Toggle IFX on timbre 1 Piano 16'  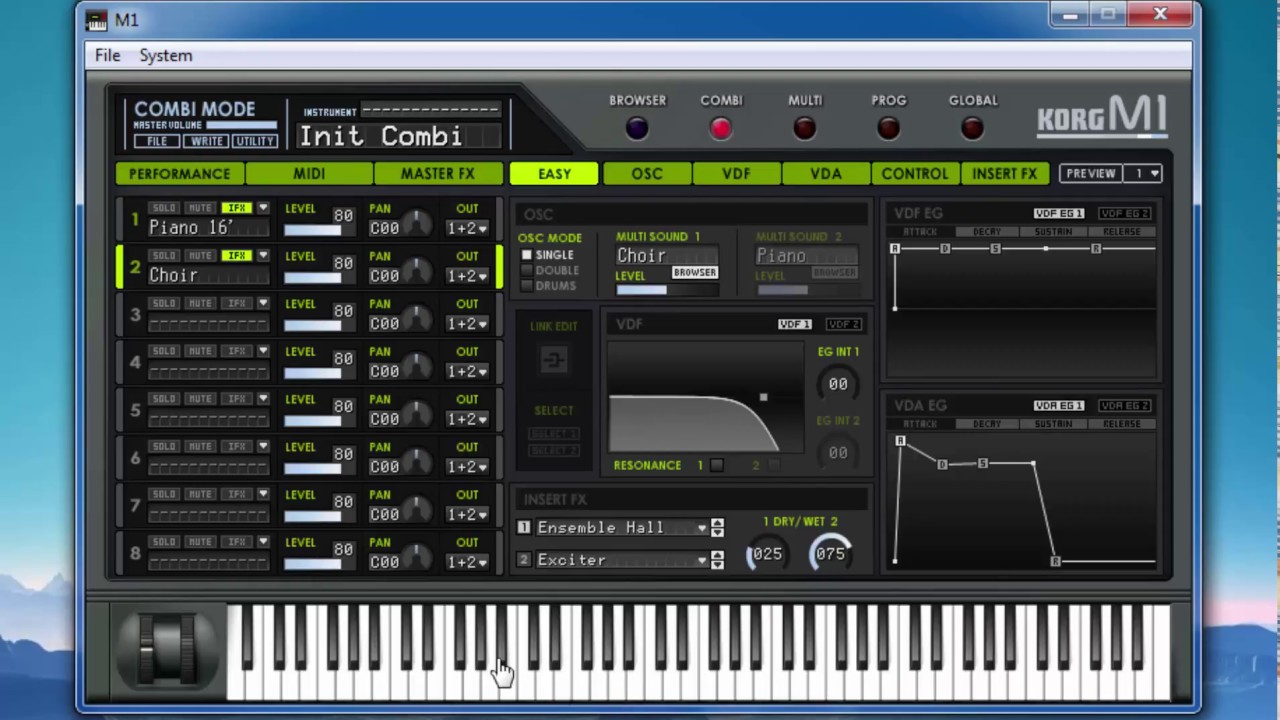236,208
